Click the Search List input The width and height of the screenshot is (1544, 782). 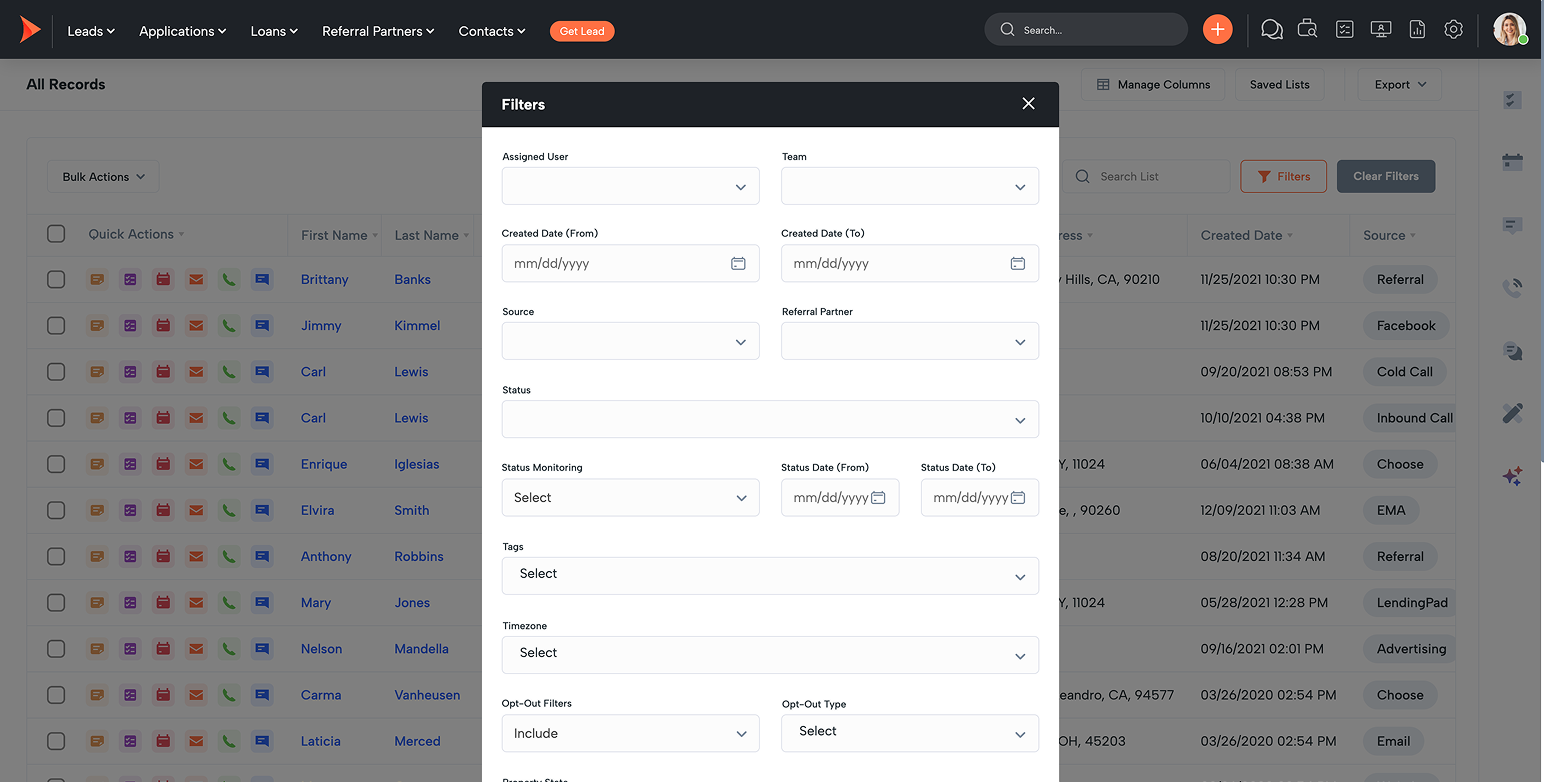click(1146, 176)
